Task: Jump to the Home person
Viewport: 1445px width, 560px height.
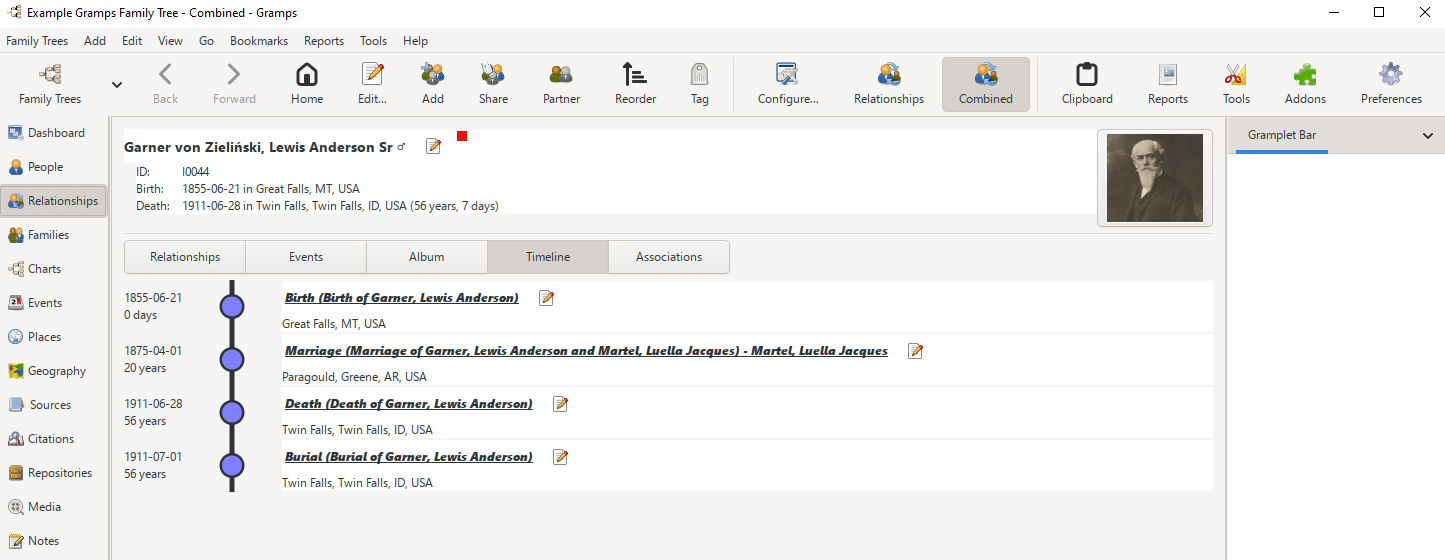Action: click(x=307, y=83)
